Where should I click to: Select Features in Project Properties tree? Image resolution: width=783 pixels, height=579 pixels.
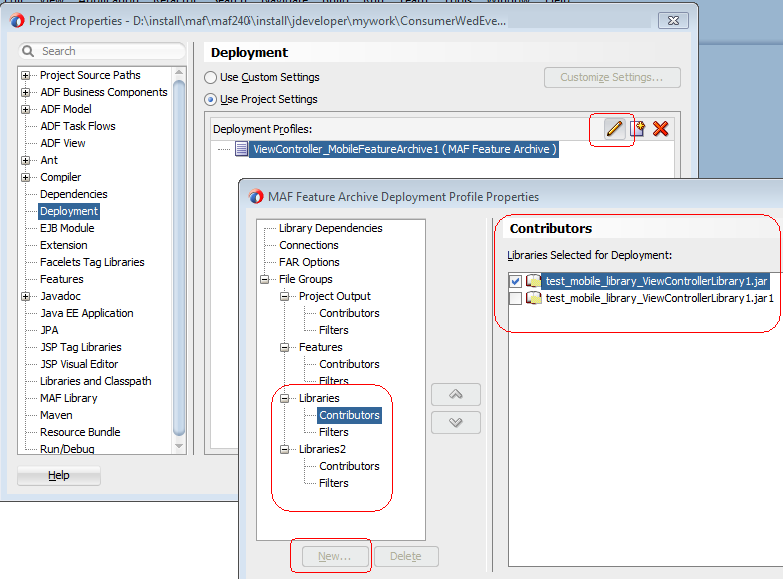pyautogui.click(x=62, y=279)
